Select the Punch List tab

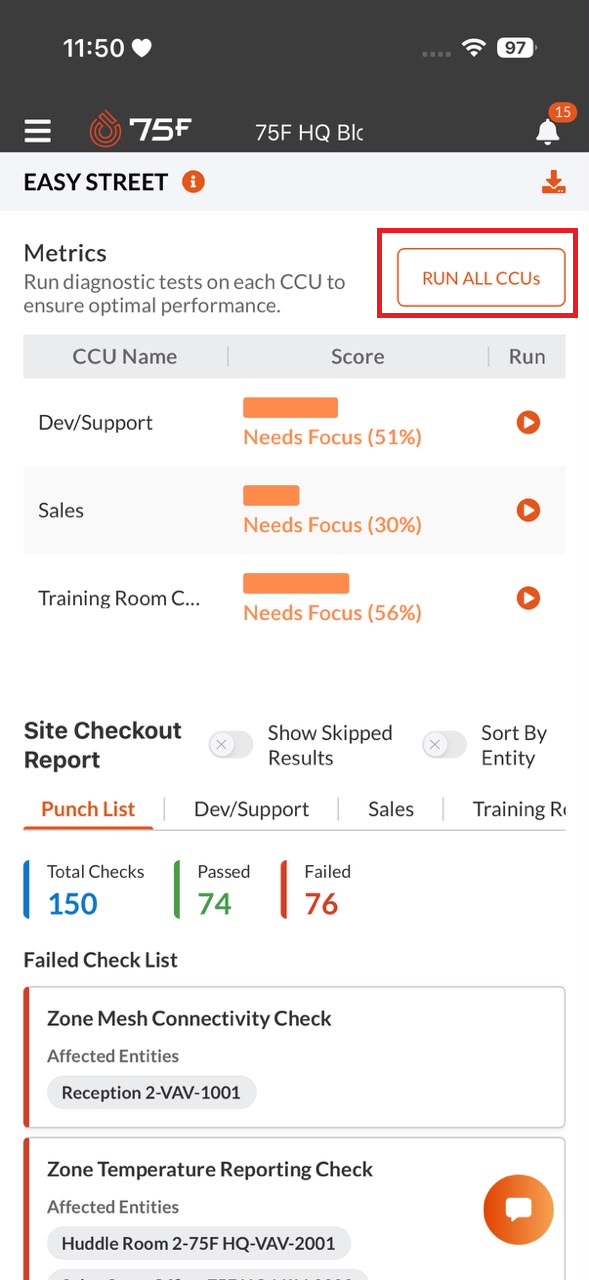[x=88, y=809]
